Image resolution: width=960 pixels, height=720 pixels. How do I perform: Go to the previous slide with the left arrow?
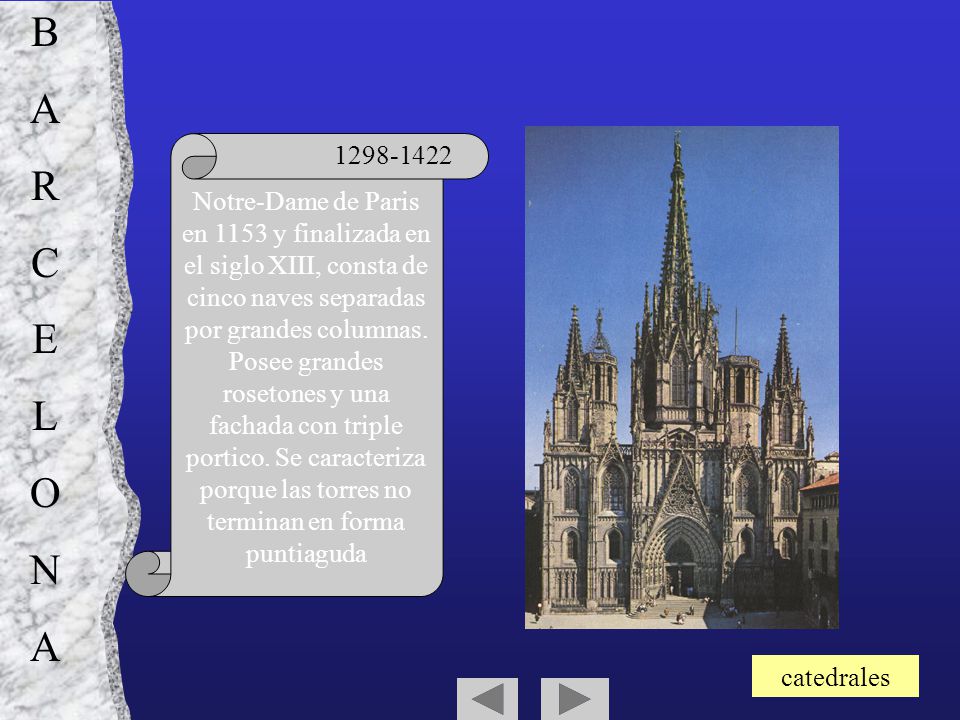click(x=487, y=699)
